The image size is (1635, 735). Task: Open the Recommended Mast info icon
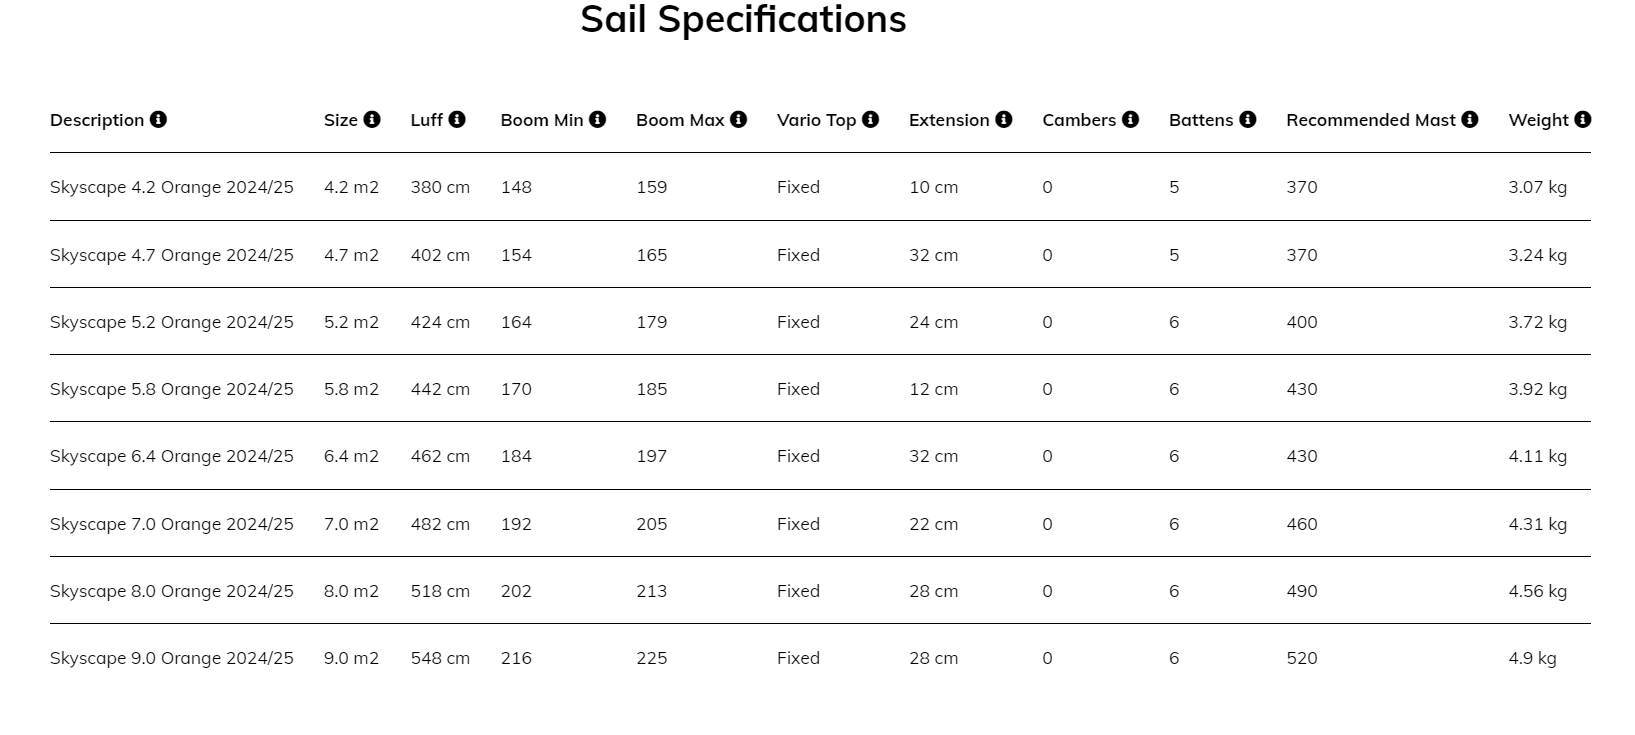pos(1469,120)
